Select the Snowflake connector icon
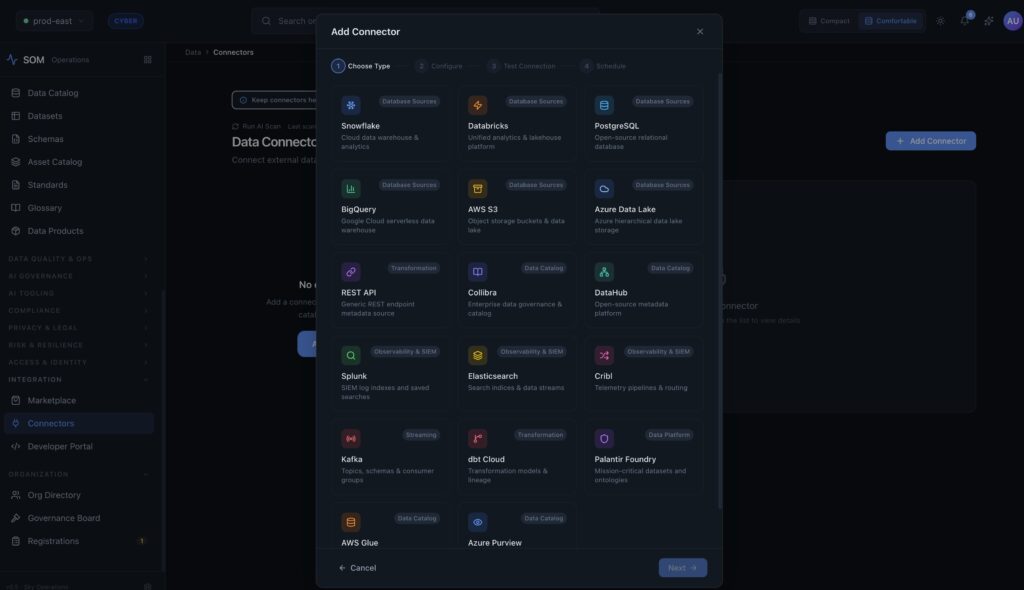 [351, 105]
